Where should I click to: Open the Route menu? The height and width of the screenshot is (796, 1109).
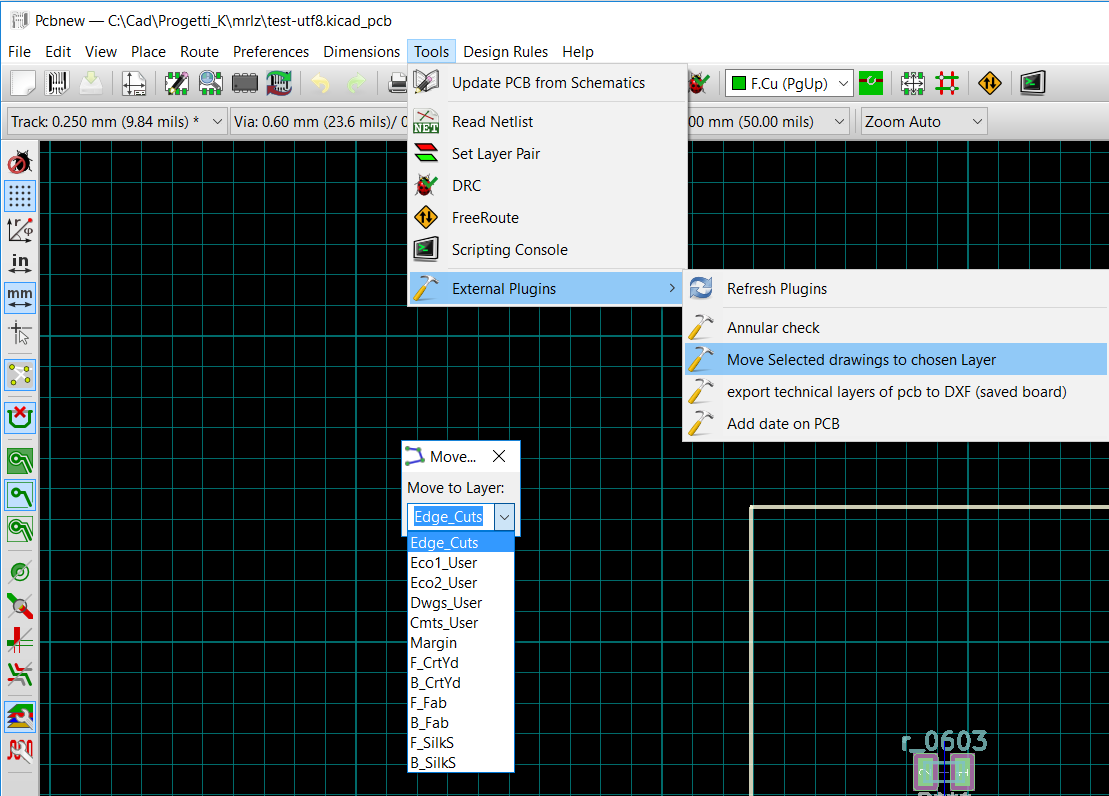[199, 51]
